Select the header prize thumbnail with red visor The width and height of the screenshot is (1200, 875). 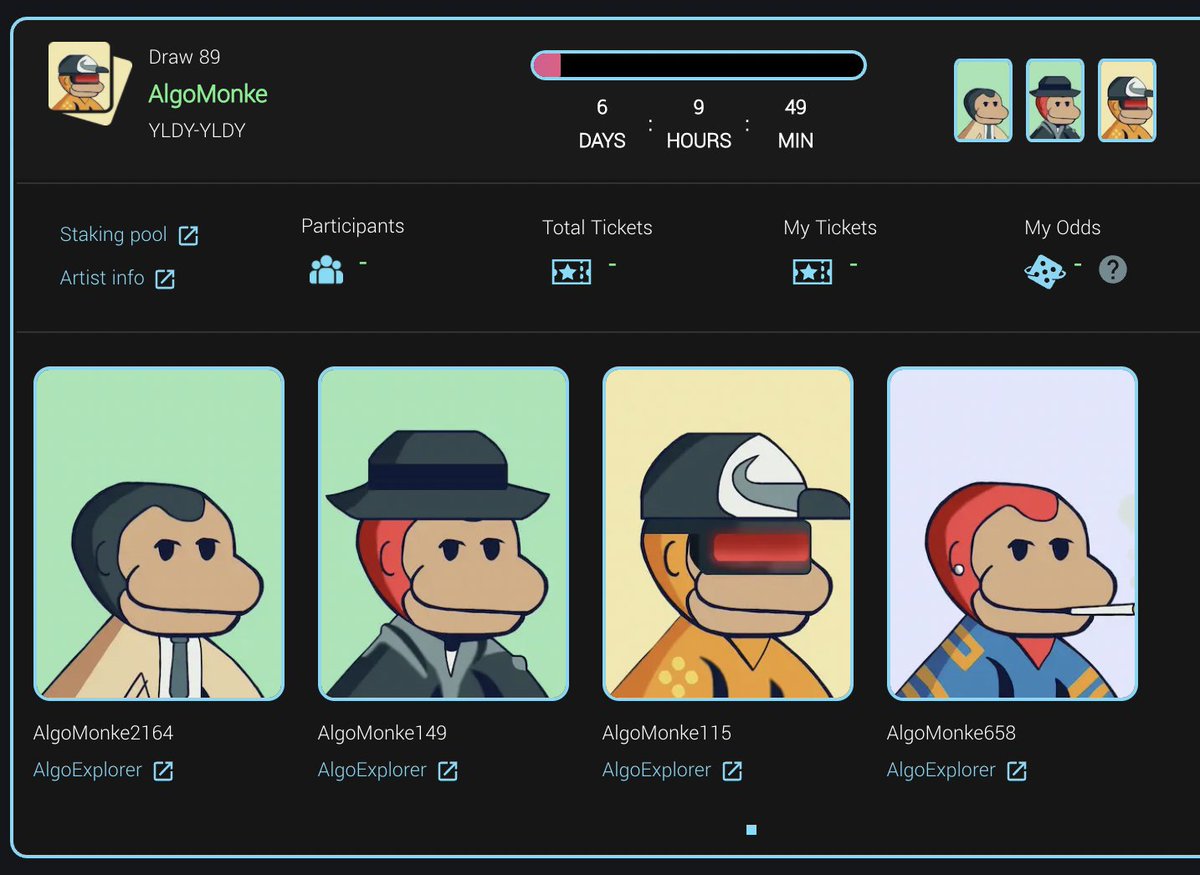point(1127,100)
